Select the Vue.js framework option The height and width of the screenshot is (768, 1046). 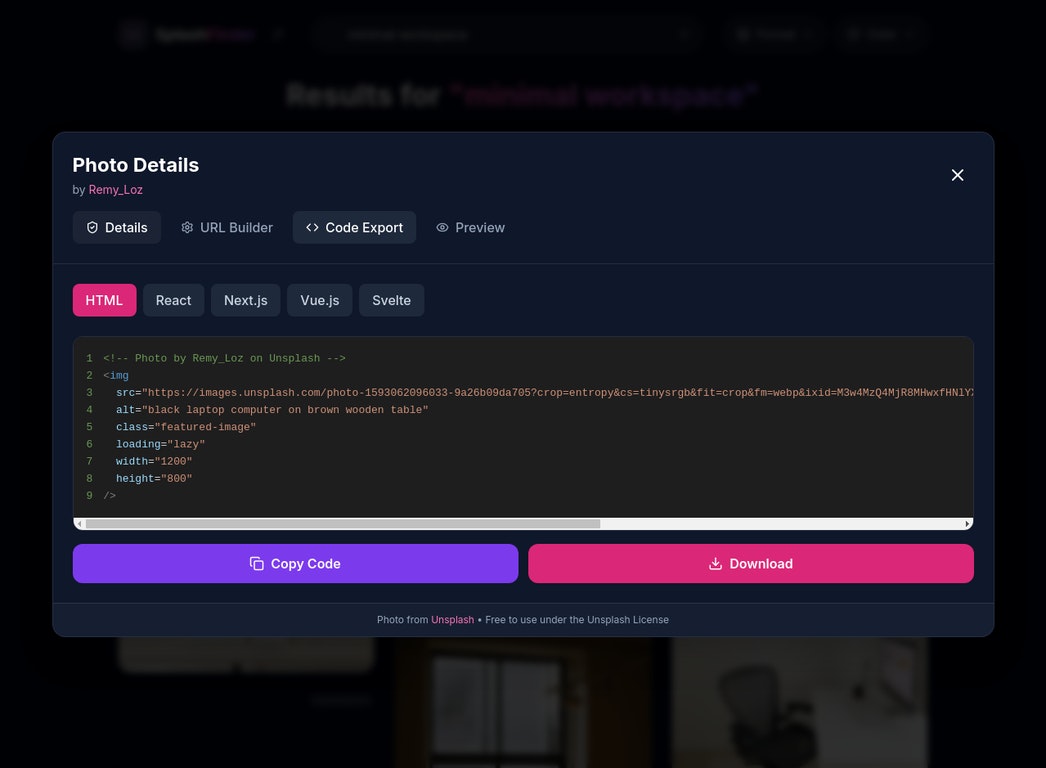tap(319, 300)
